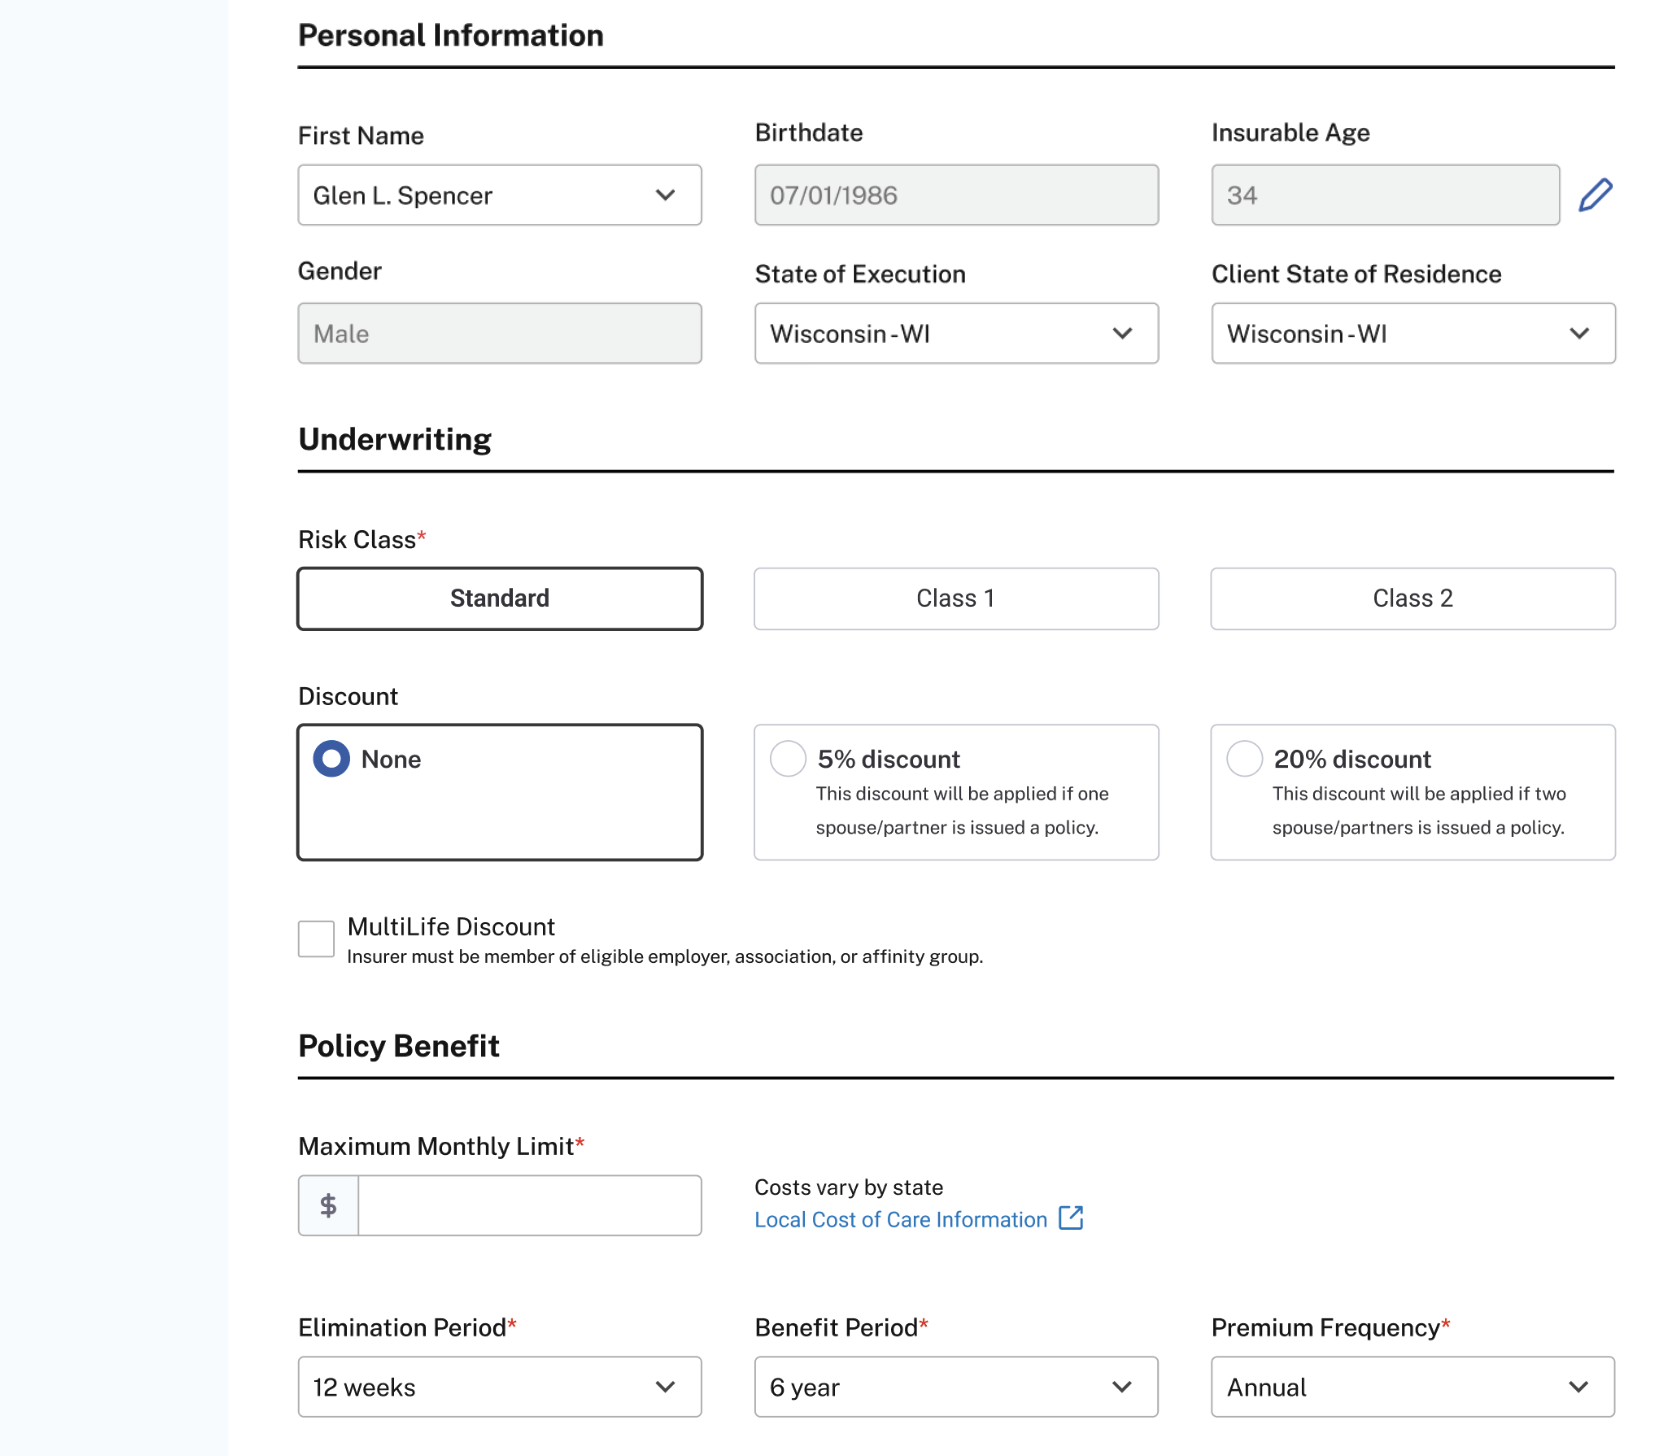1672x1456 pixels.
Task: Select the None discount radio option
Action: click(x=332, y=759)
